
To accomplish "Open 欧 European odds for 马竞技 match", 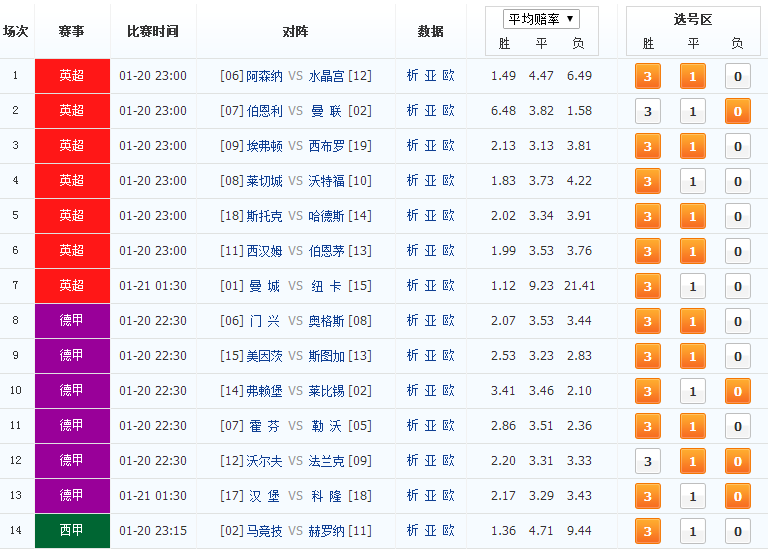I will 448,531.
